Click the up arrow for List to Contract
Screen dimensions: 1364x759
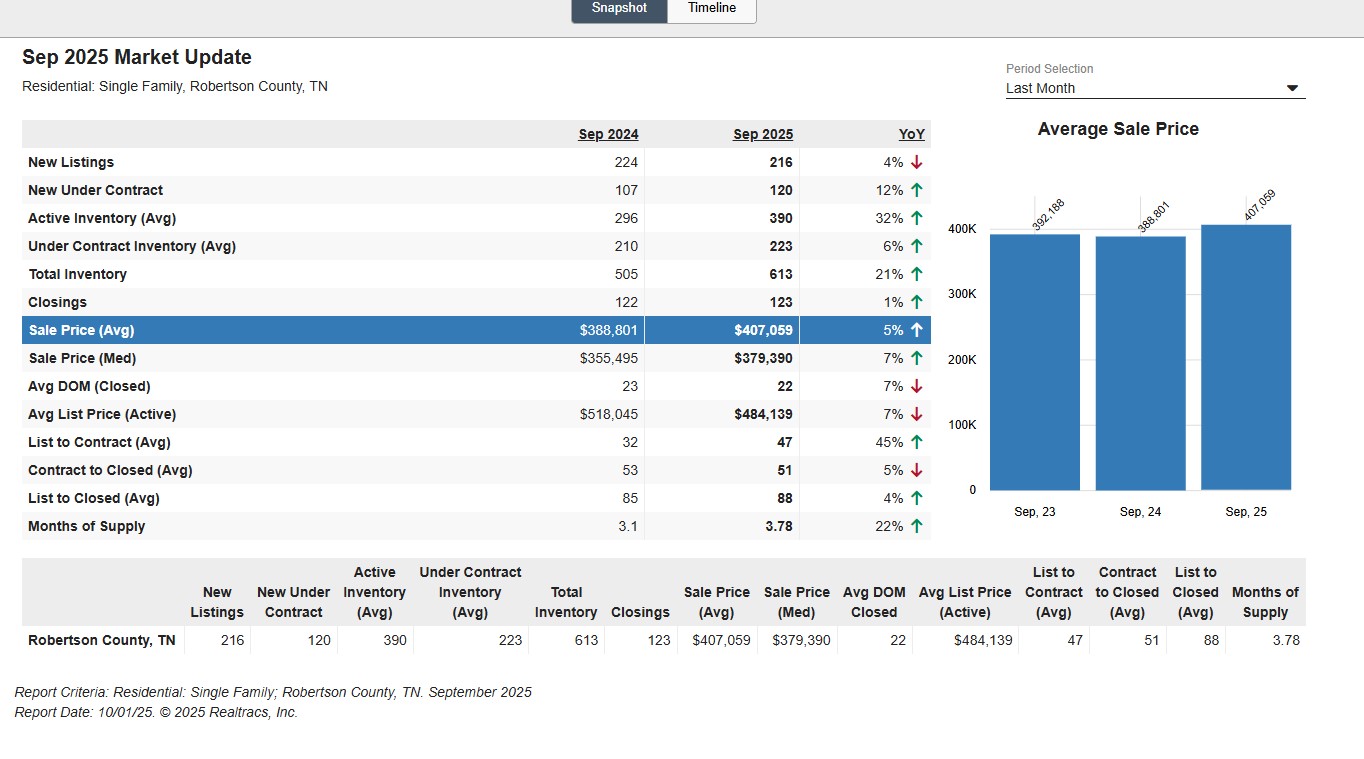916,442
